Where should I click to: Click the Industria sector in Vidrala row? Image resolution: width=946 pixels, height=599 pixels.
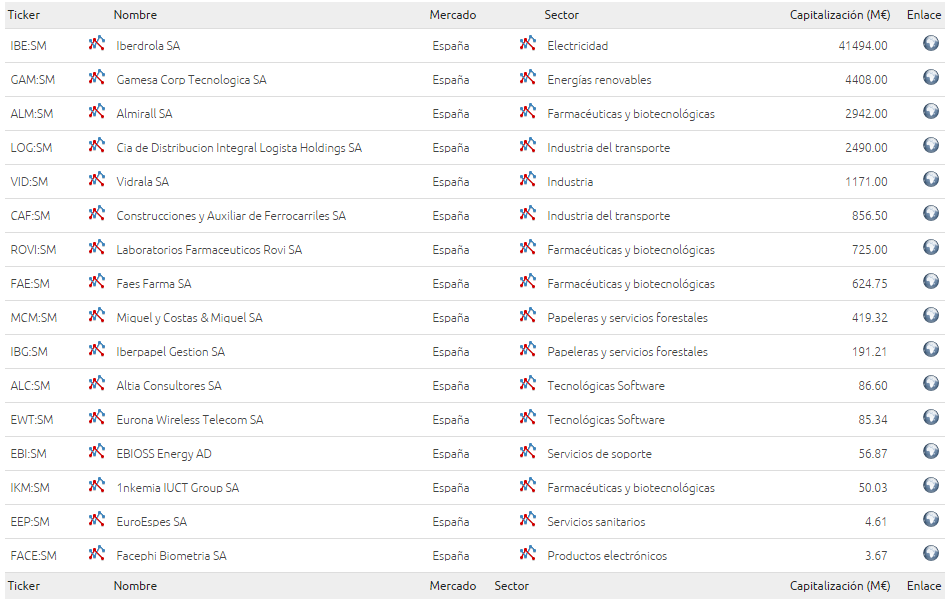point(570,182)
